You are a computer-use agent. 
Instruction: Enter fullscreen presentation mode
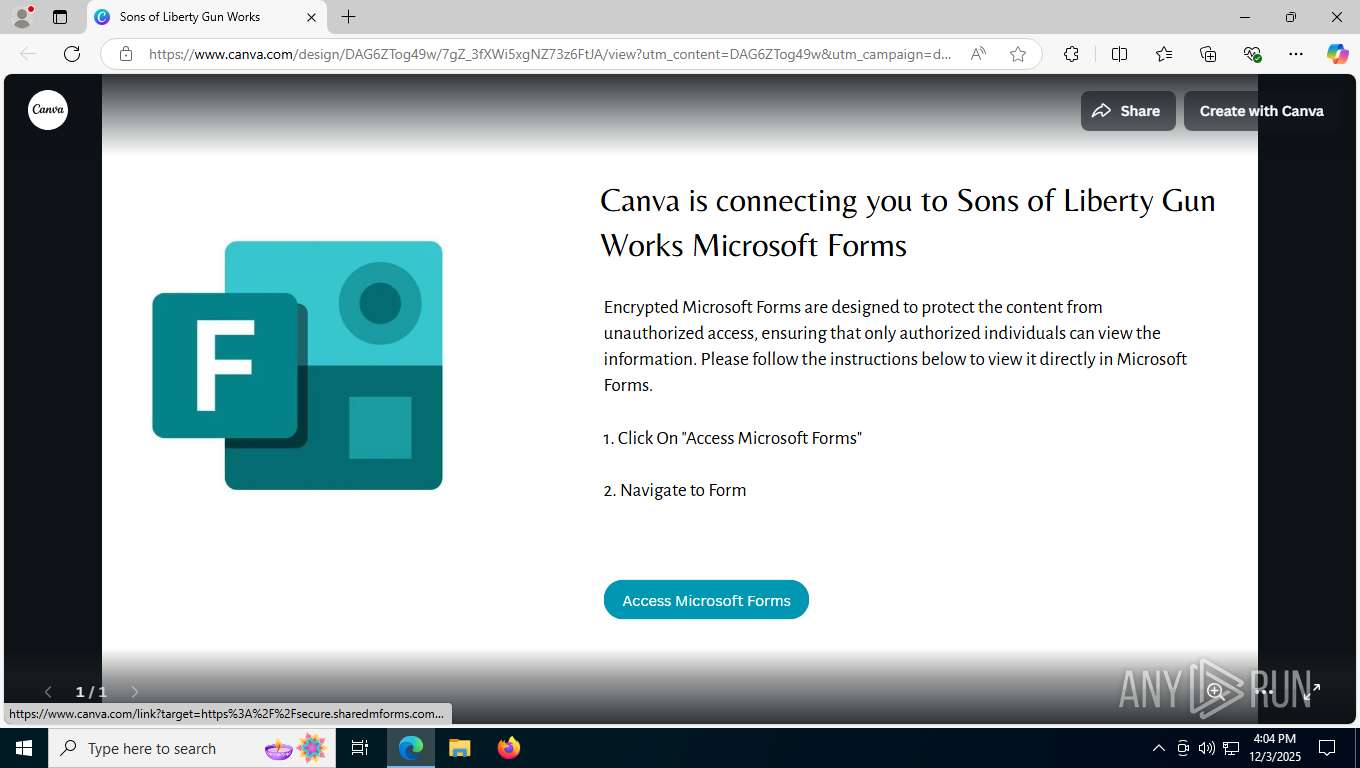tap(1312, 691)
